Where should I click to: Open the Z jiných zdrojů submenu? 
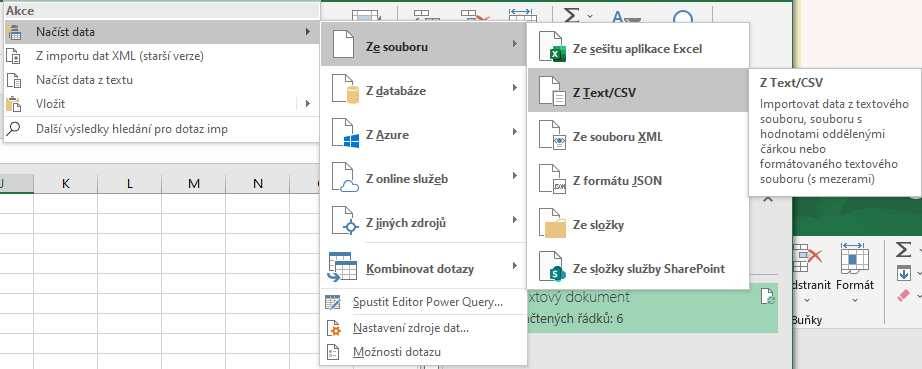coord(423,223)
